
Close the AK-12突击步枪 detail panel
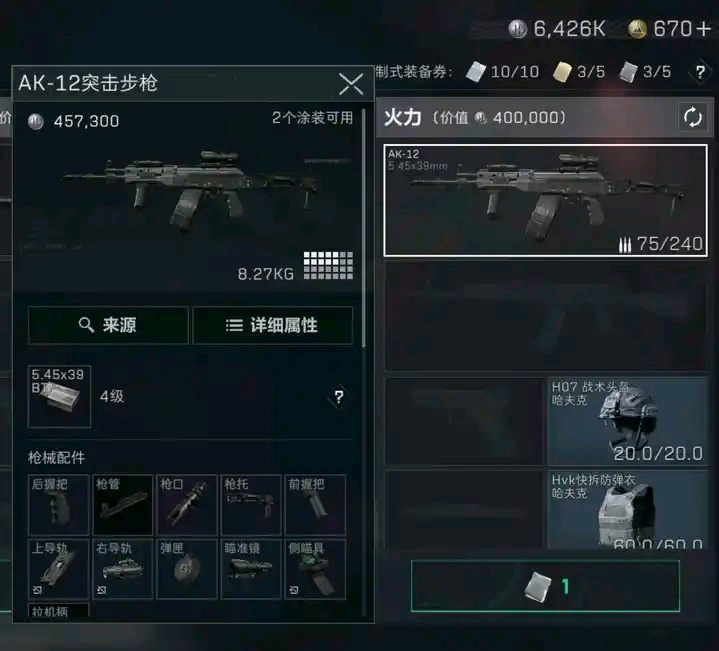pyautogui.click(x=351, y=84)
